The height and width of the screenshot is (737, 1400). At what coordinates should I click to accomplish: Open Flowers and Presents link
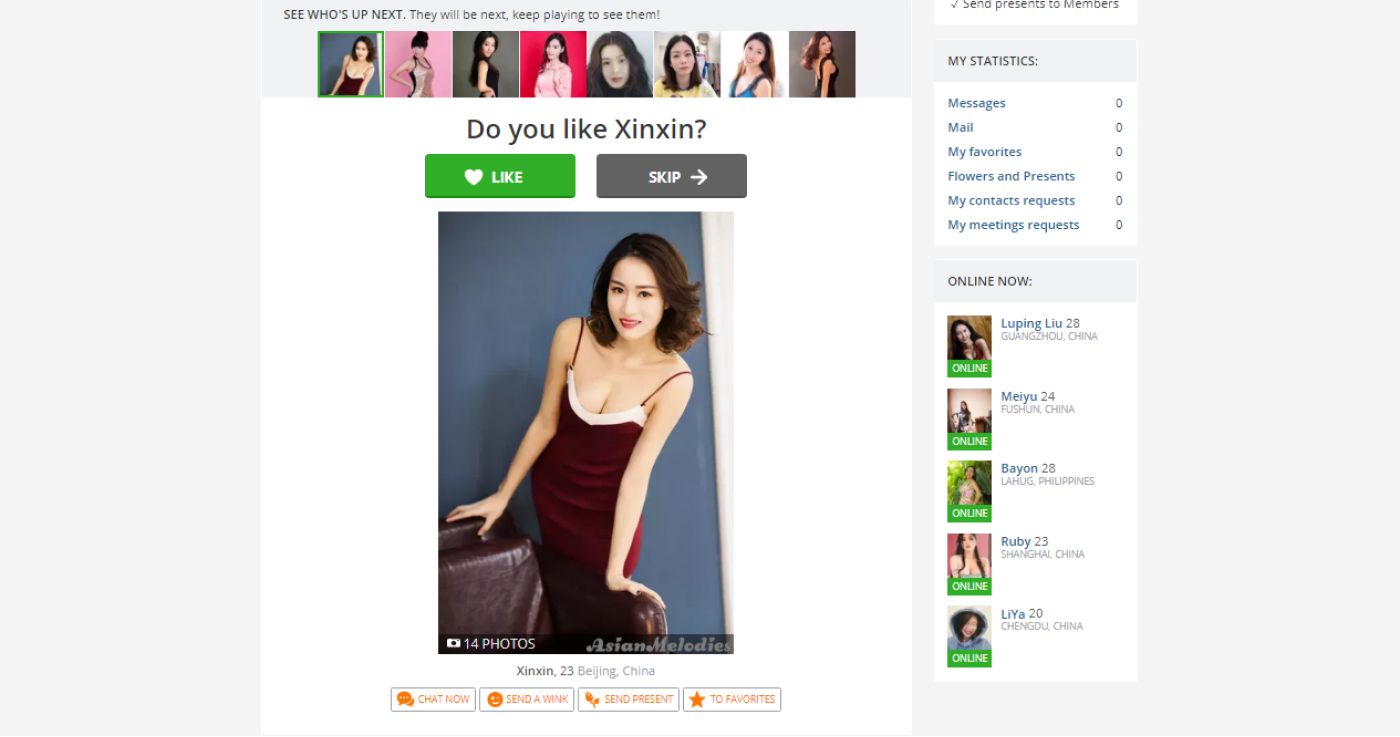pyautogui.click(x=1011, y=176)
